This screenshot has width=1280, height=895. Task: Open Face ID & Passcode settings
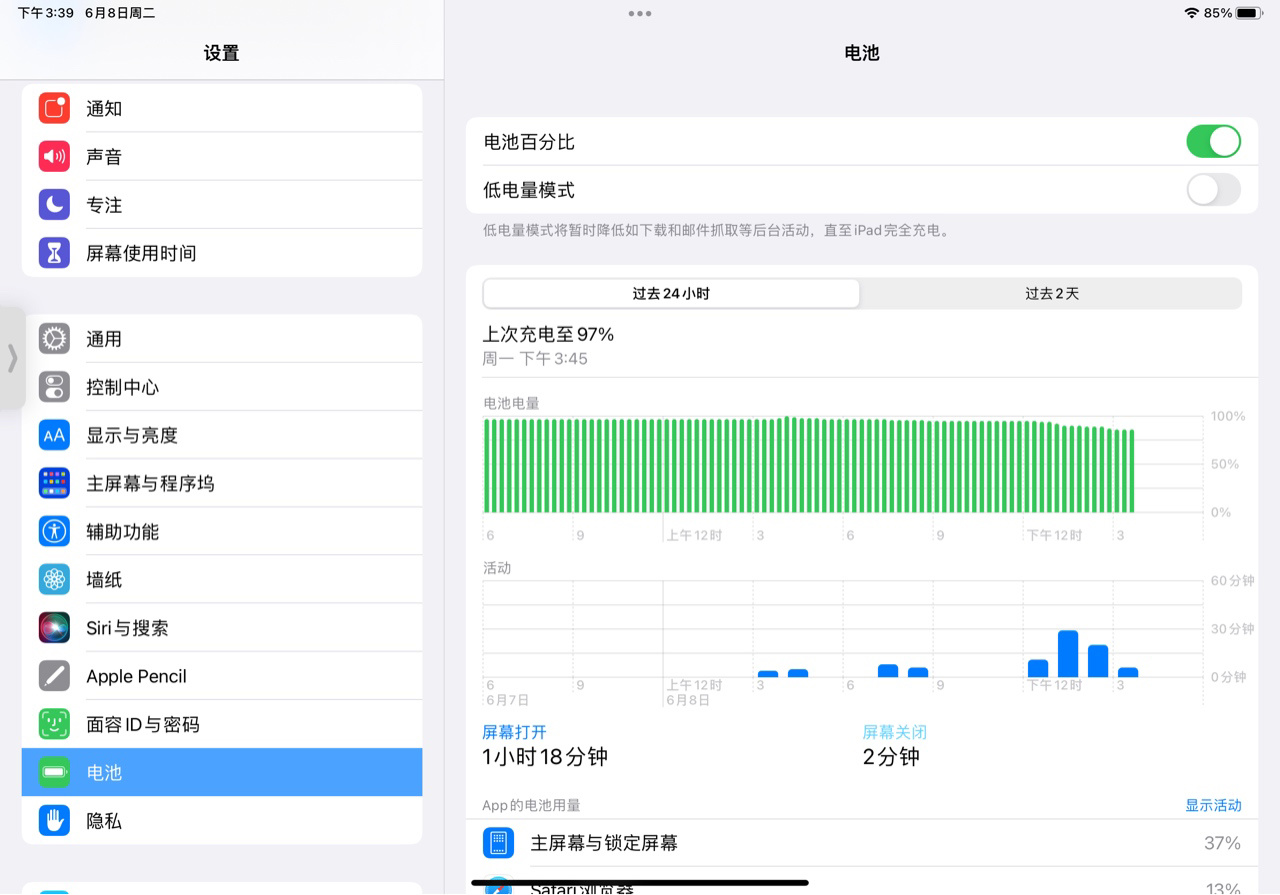click(54, 724)
